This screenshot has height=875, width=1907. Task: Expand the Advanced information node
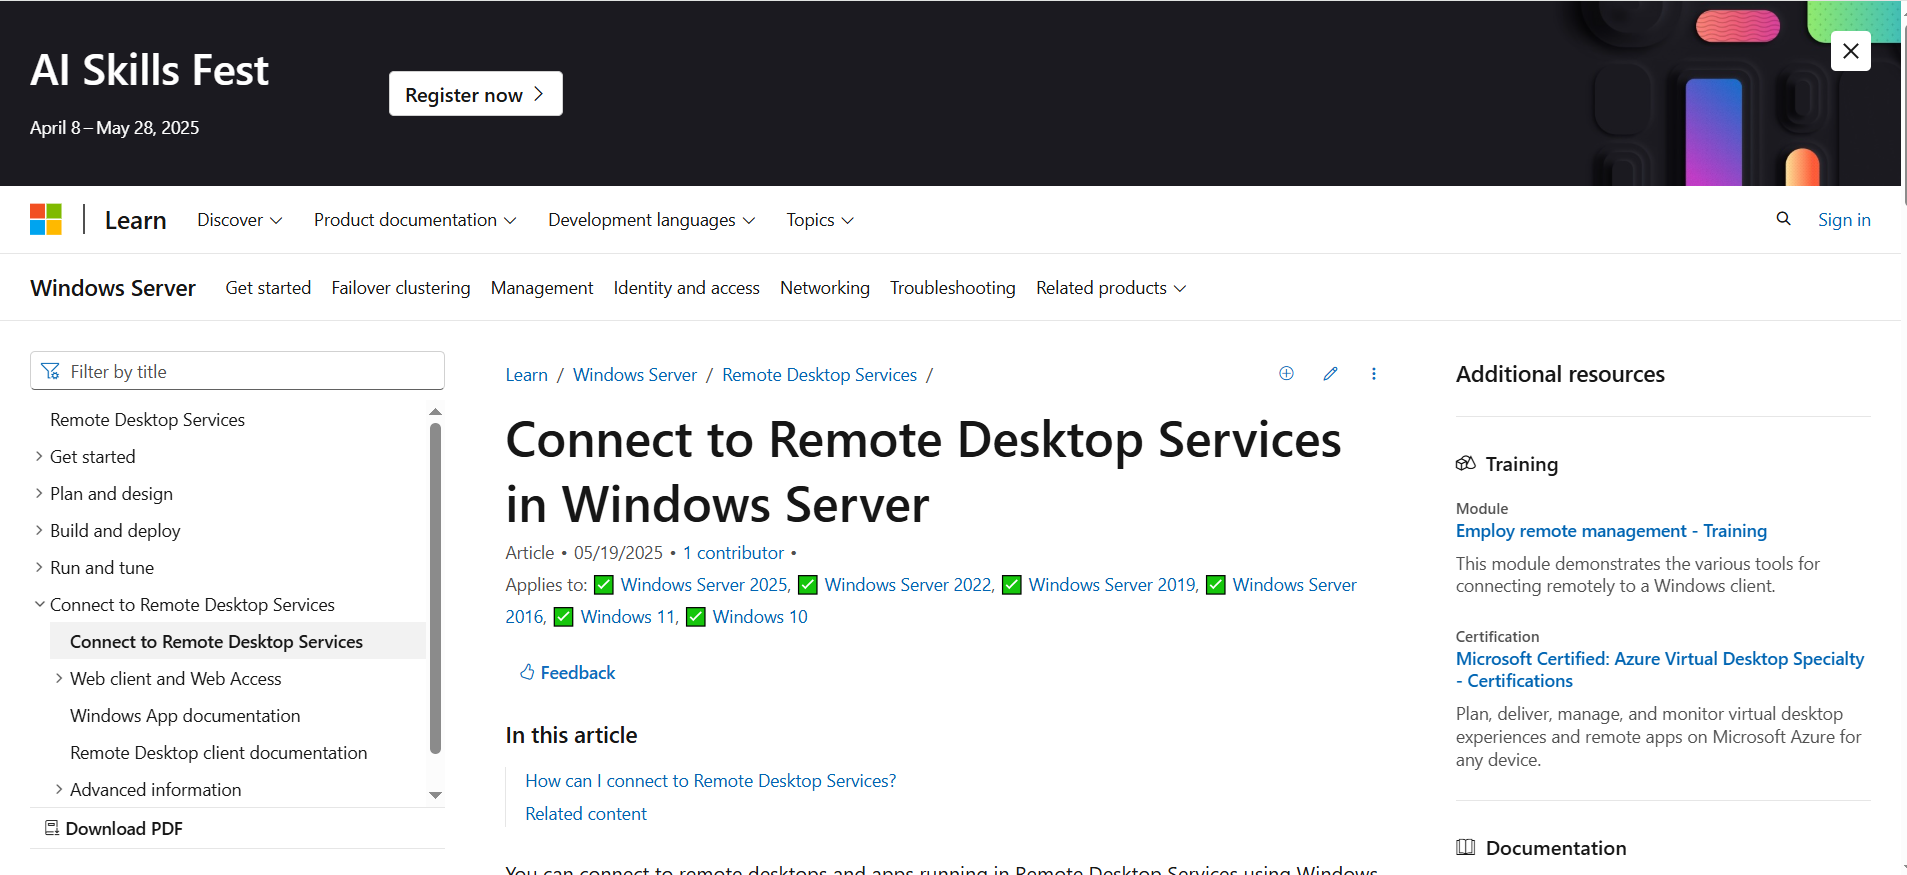coord(59,789)
